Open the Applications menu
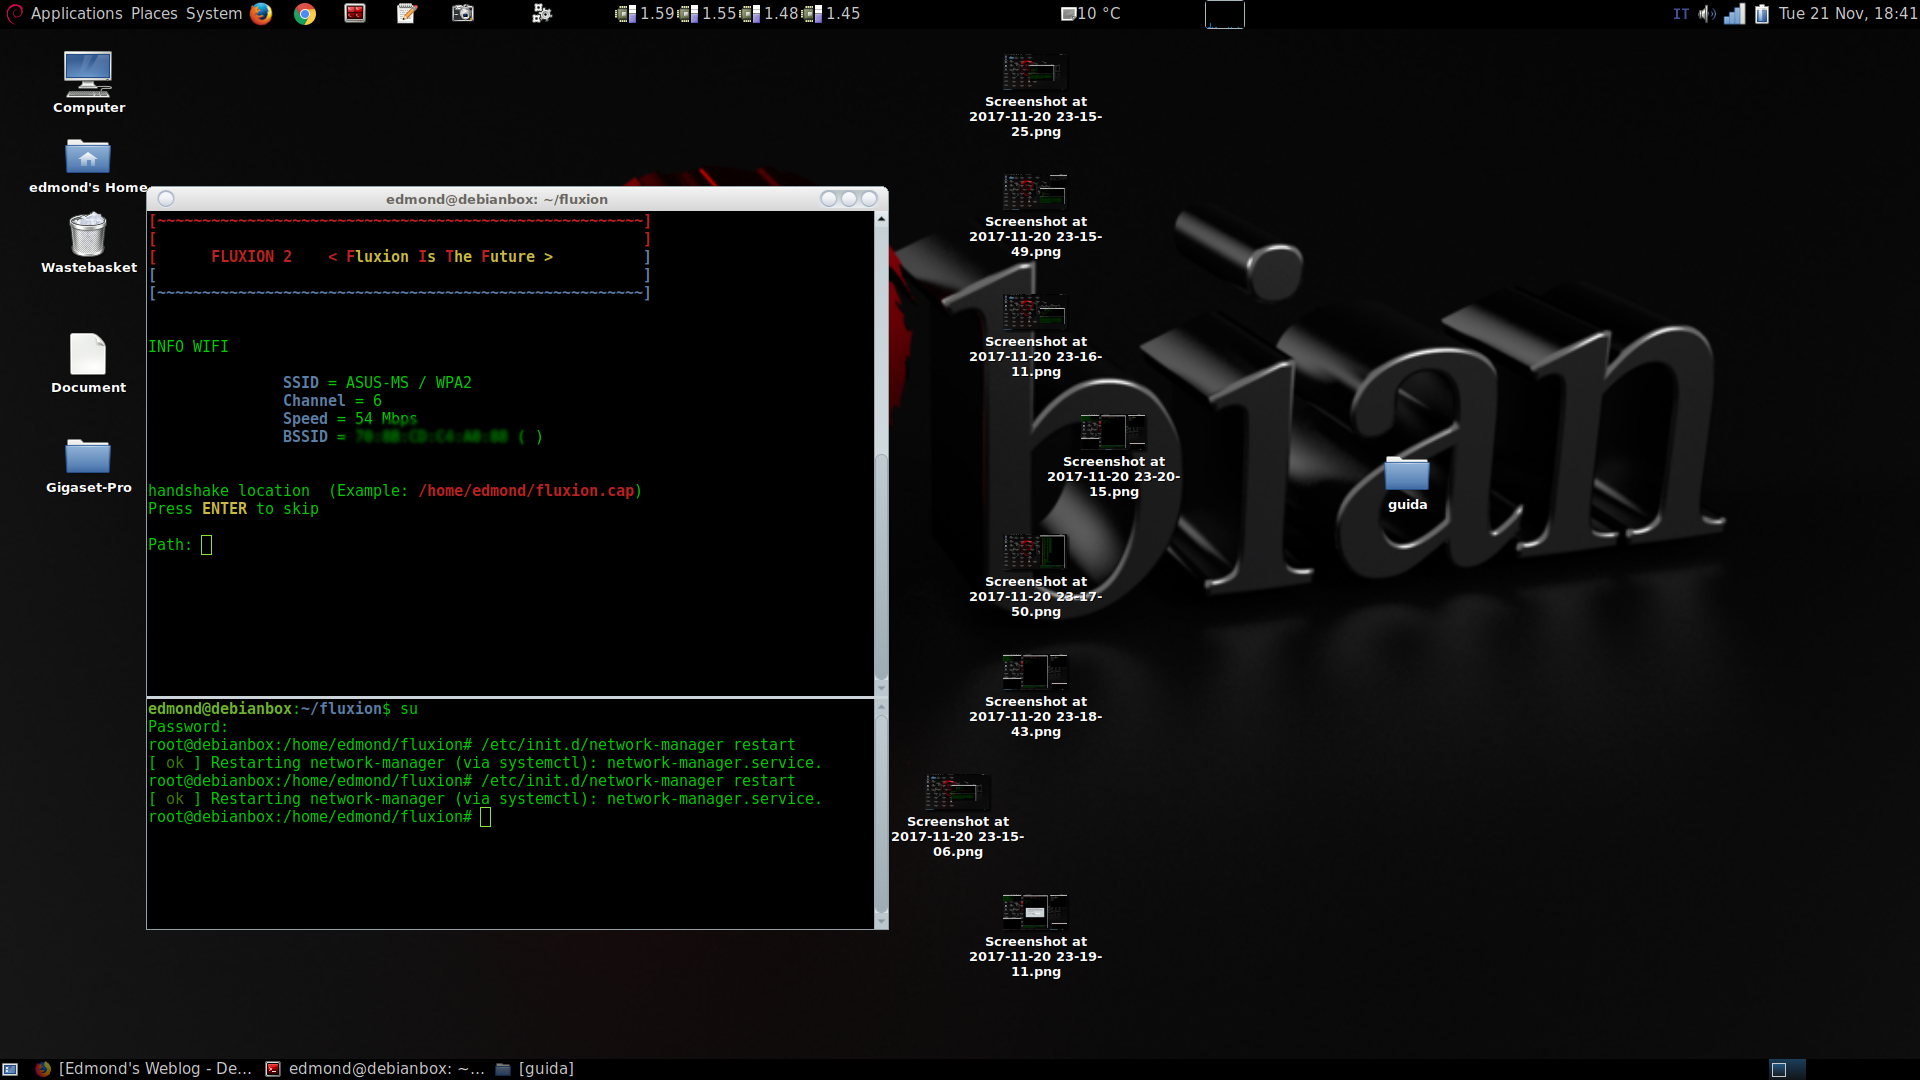 point(76,14)
